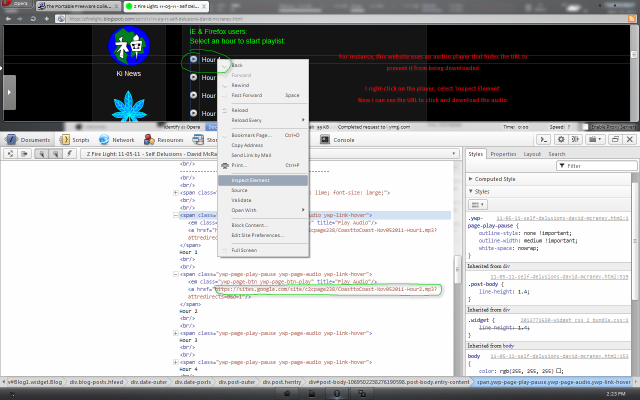
Task: Switch to the Layout tab
Action: (x=532, y=154)
